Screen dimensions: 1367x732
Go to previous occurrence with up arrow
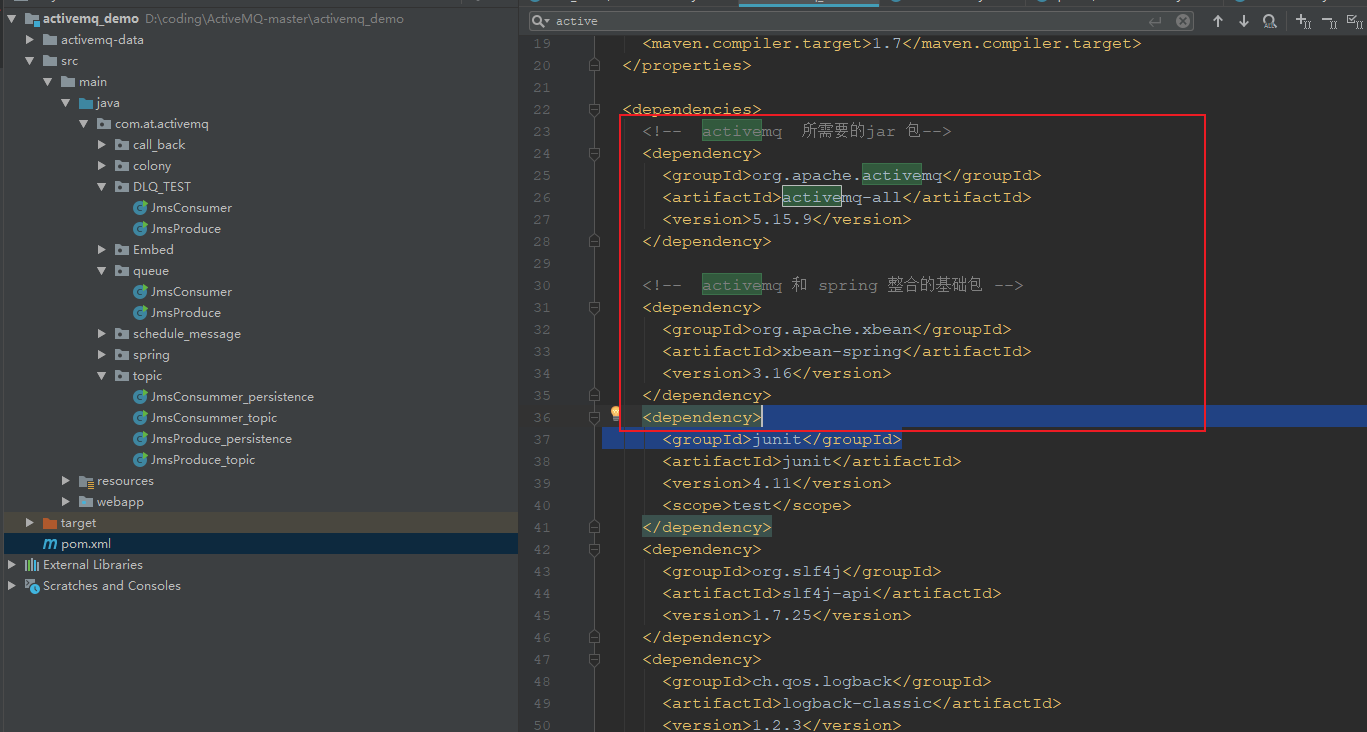pos(1218,21)
